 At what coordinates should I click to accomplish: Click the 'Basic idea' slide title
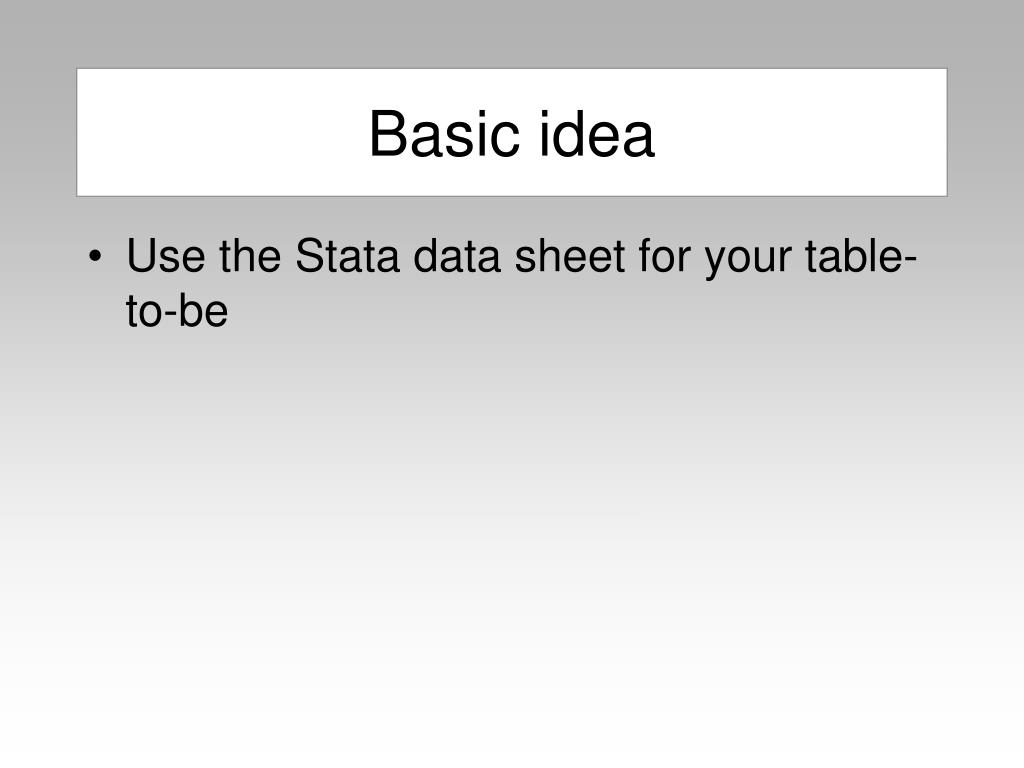coord(511,134)
